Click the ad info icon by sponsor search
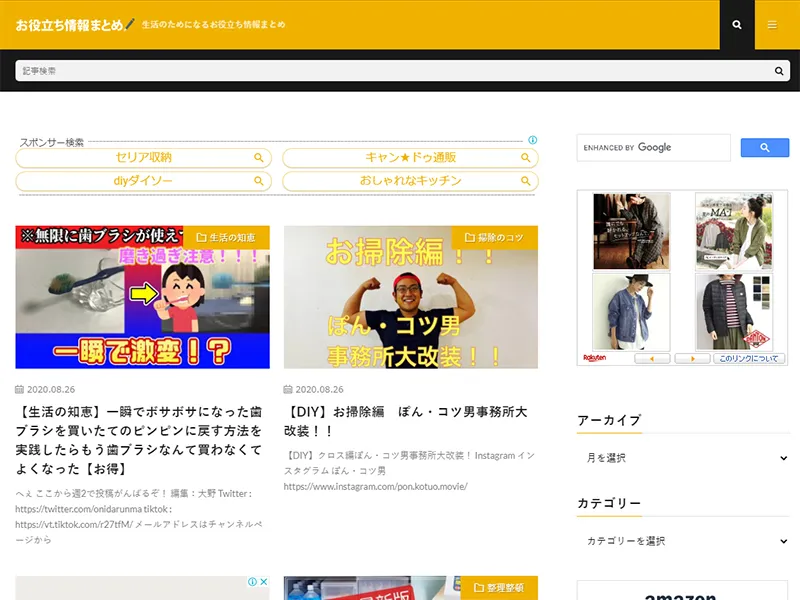The height and width of the screenshot is (600, 800). [x=533, y=141]
